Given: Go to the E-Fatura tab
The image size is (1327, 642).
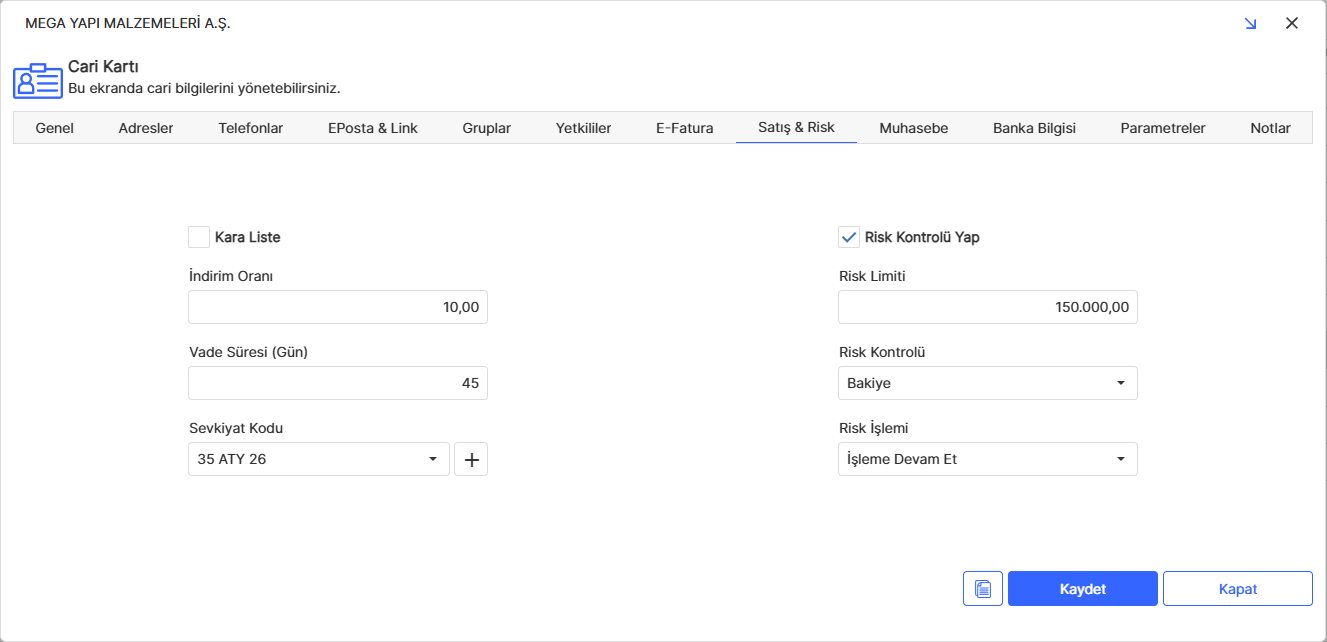Looking at the screenshot, I should [684, 128].
